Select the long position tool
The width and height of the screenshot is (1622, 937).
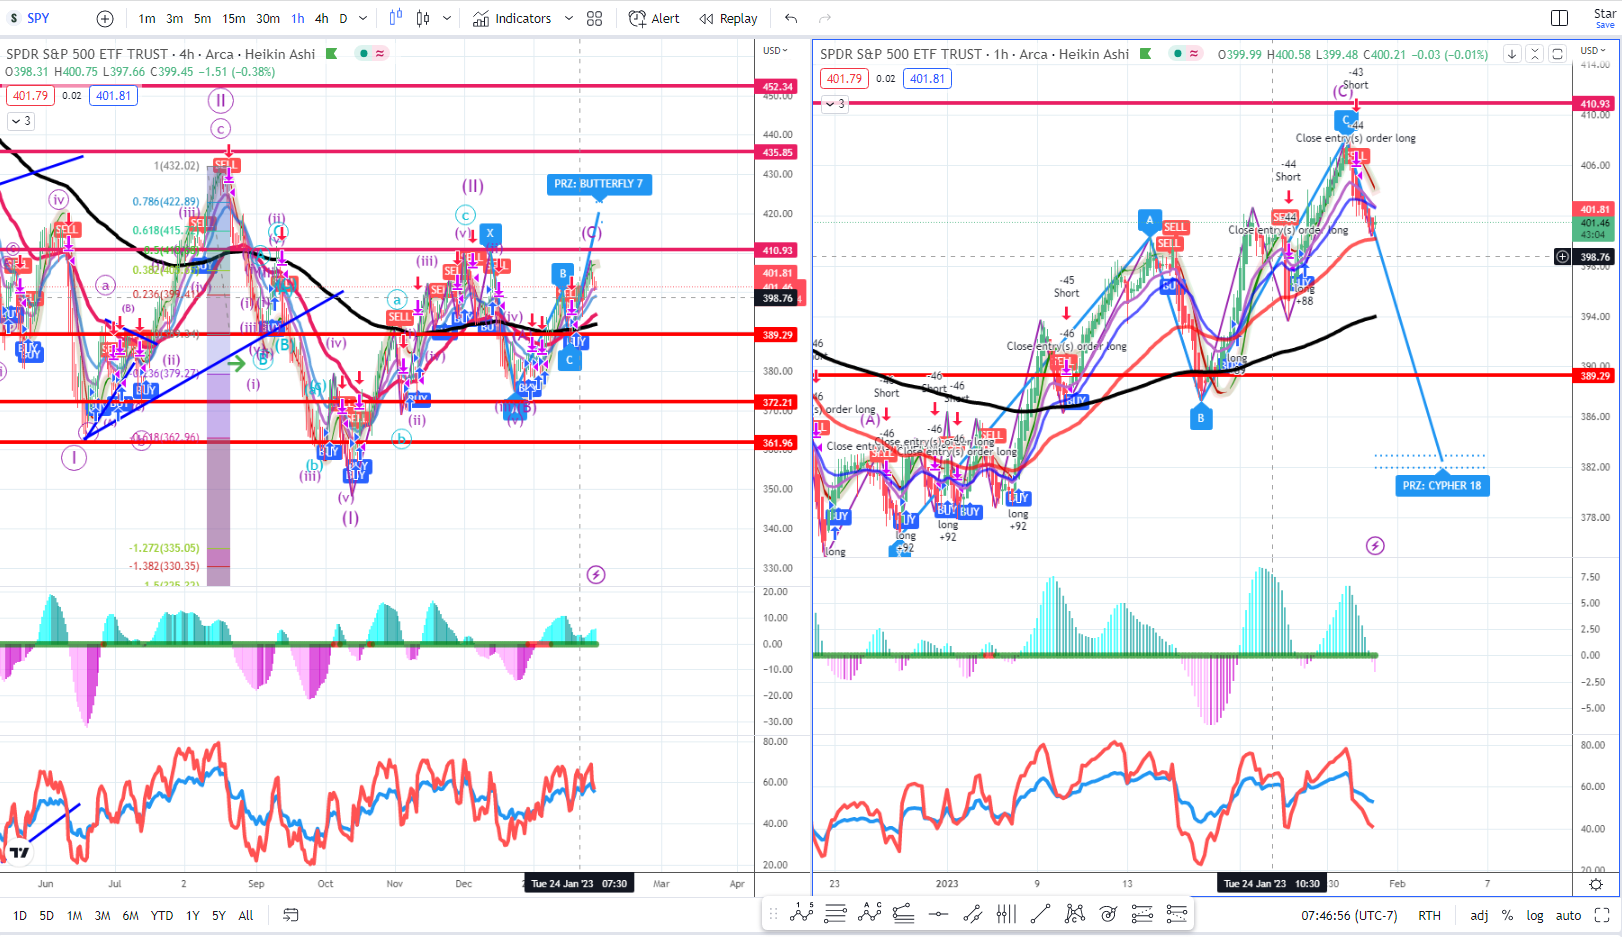[x=1142, y=913]
